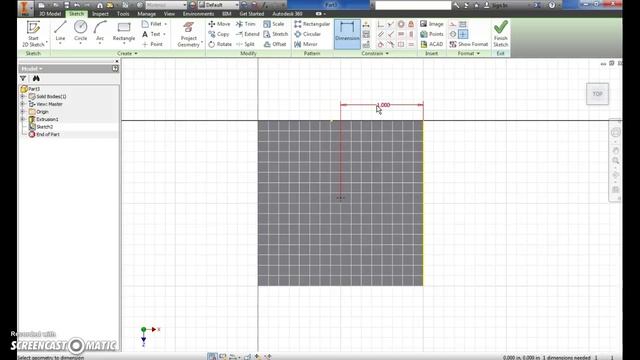Viewport: 640px width, 360px height.
Task: Start a new 2D Sketch
Action: (33, 34)
